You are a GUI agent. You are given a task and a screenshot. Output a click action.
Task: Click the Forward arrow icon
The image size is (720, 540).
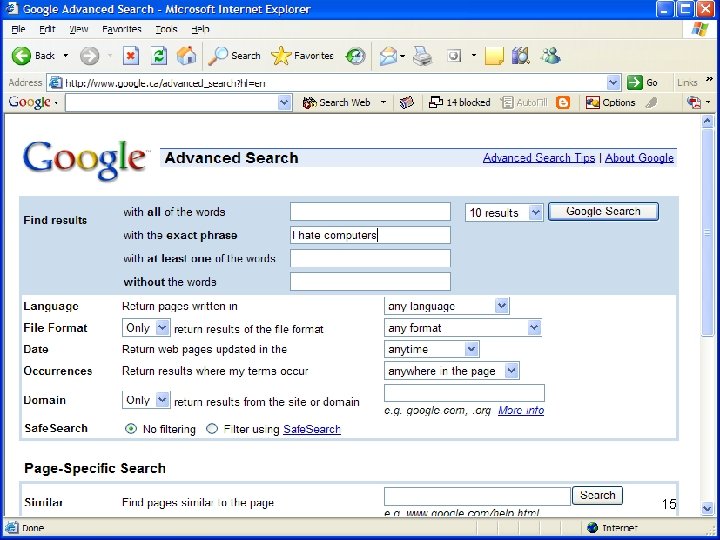(89, 56)
